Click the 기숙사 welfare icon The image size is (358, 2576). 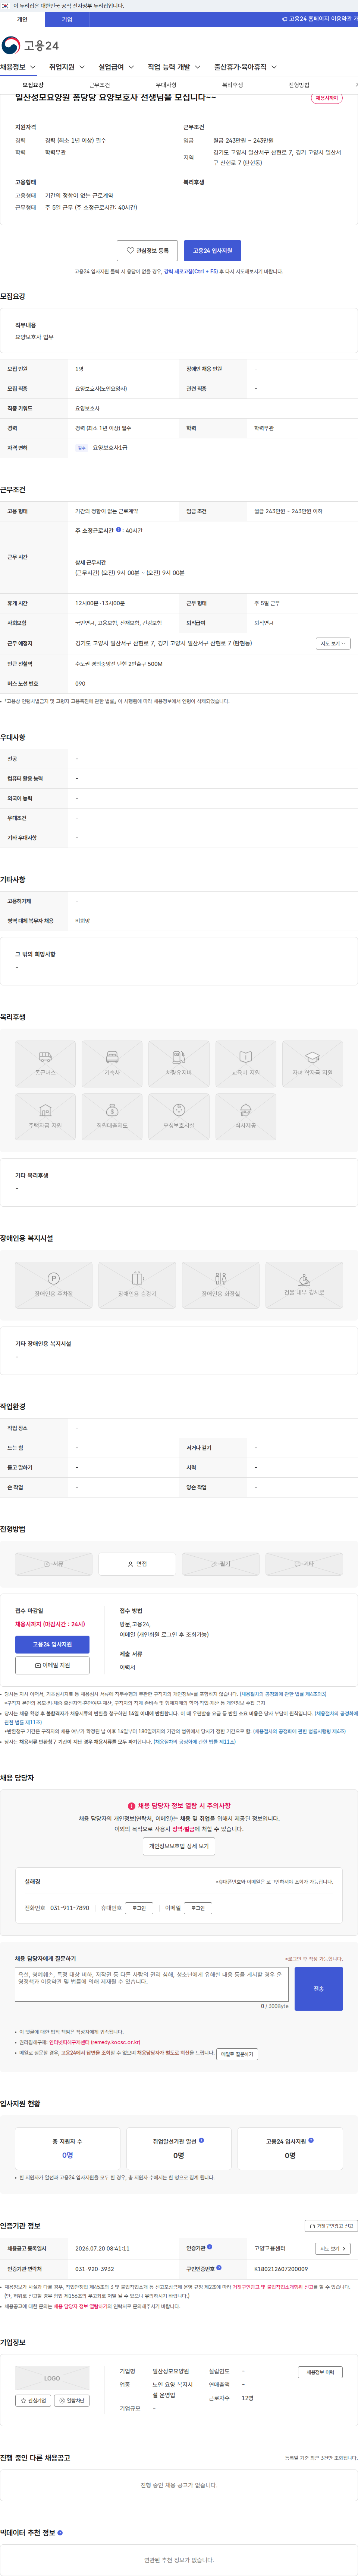112,1064
